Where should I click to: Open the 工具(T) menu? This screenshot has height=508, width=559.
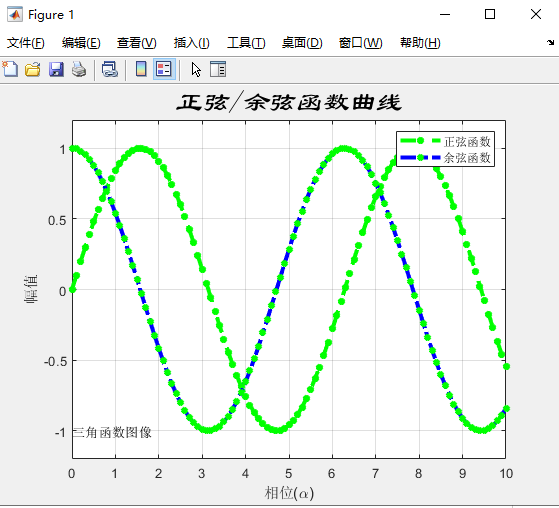pos(246,43)
